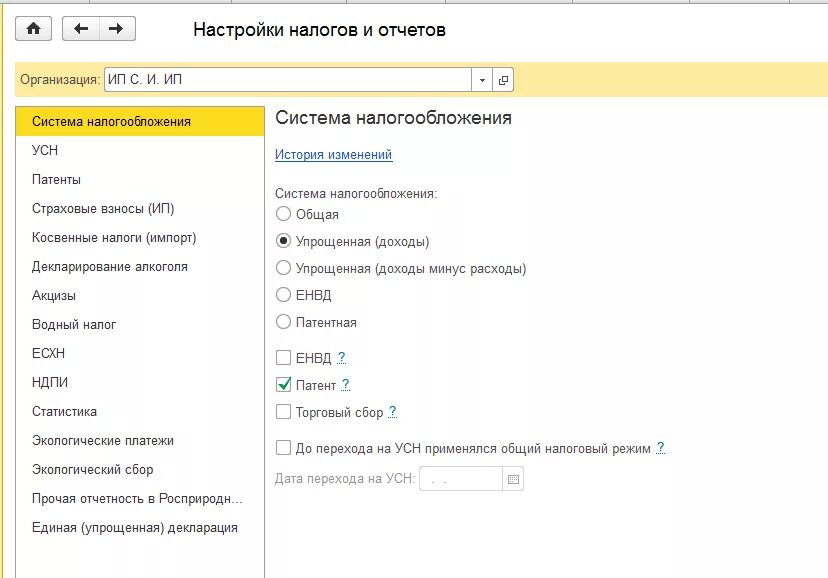Select the Патентная radio option
The image size is (828, 578).
coord(284,321)
